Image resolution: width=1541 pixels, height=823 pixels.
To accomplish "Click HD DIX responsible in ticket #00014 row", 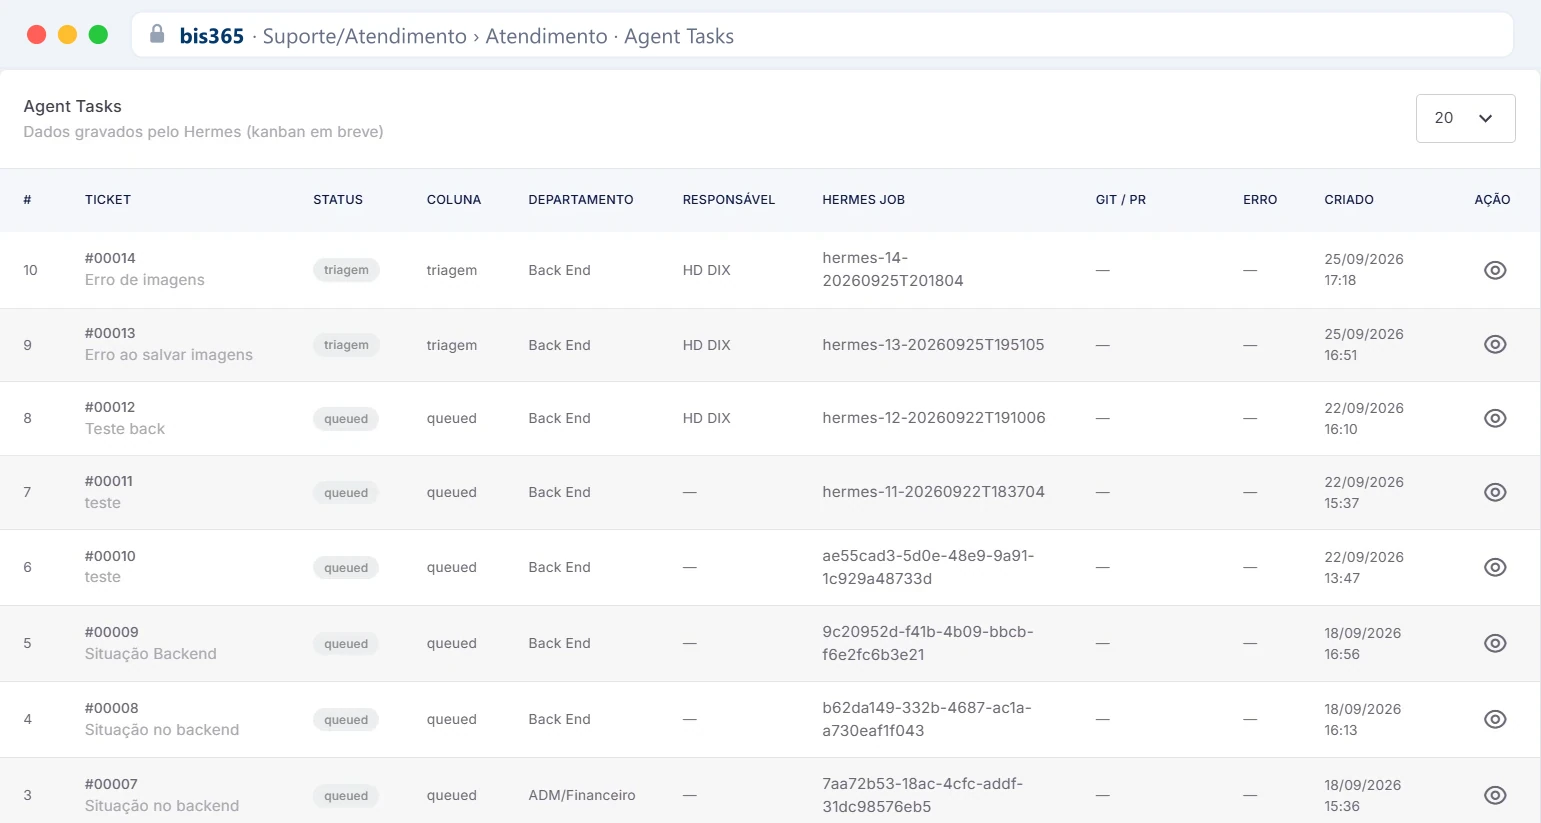I will (707, 270).
